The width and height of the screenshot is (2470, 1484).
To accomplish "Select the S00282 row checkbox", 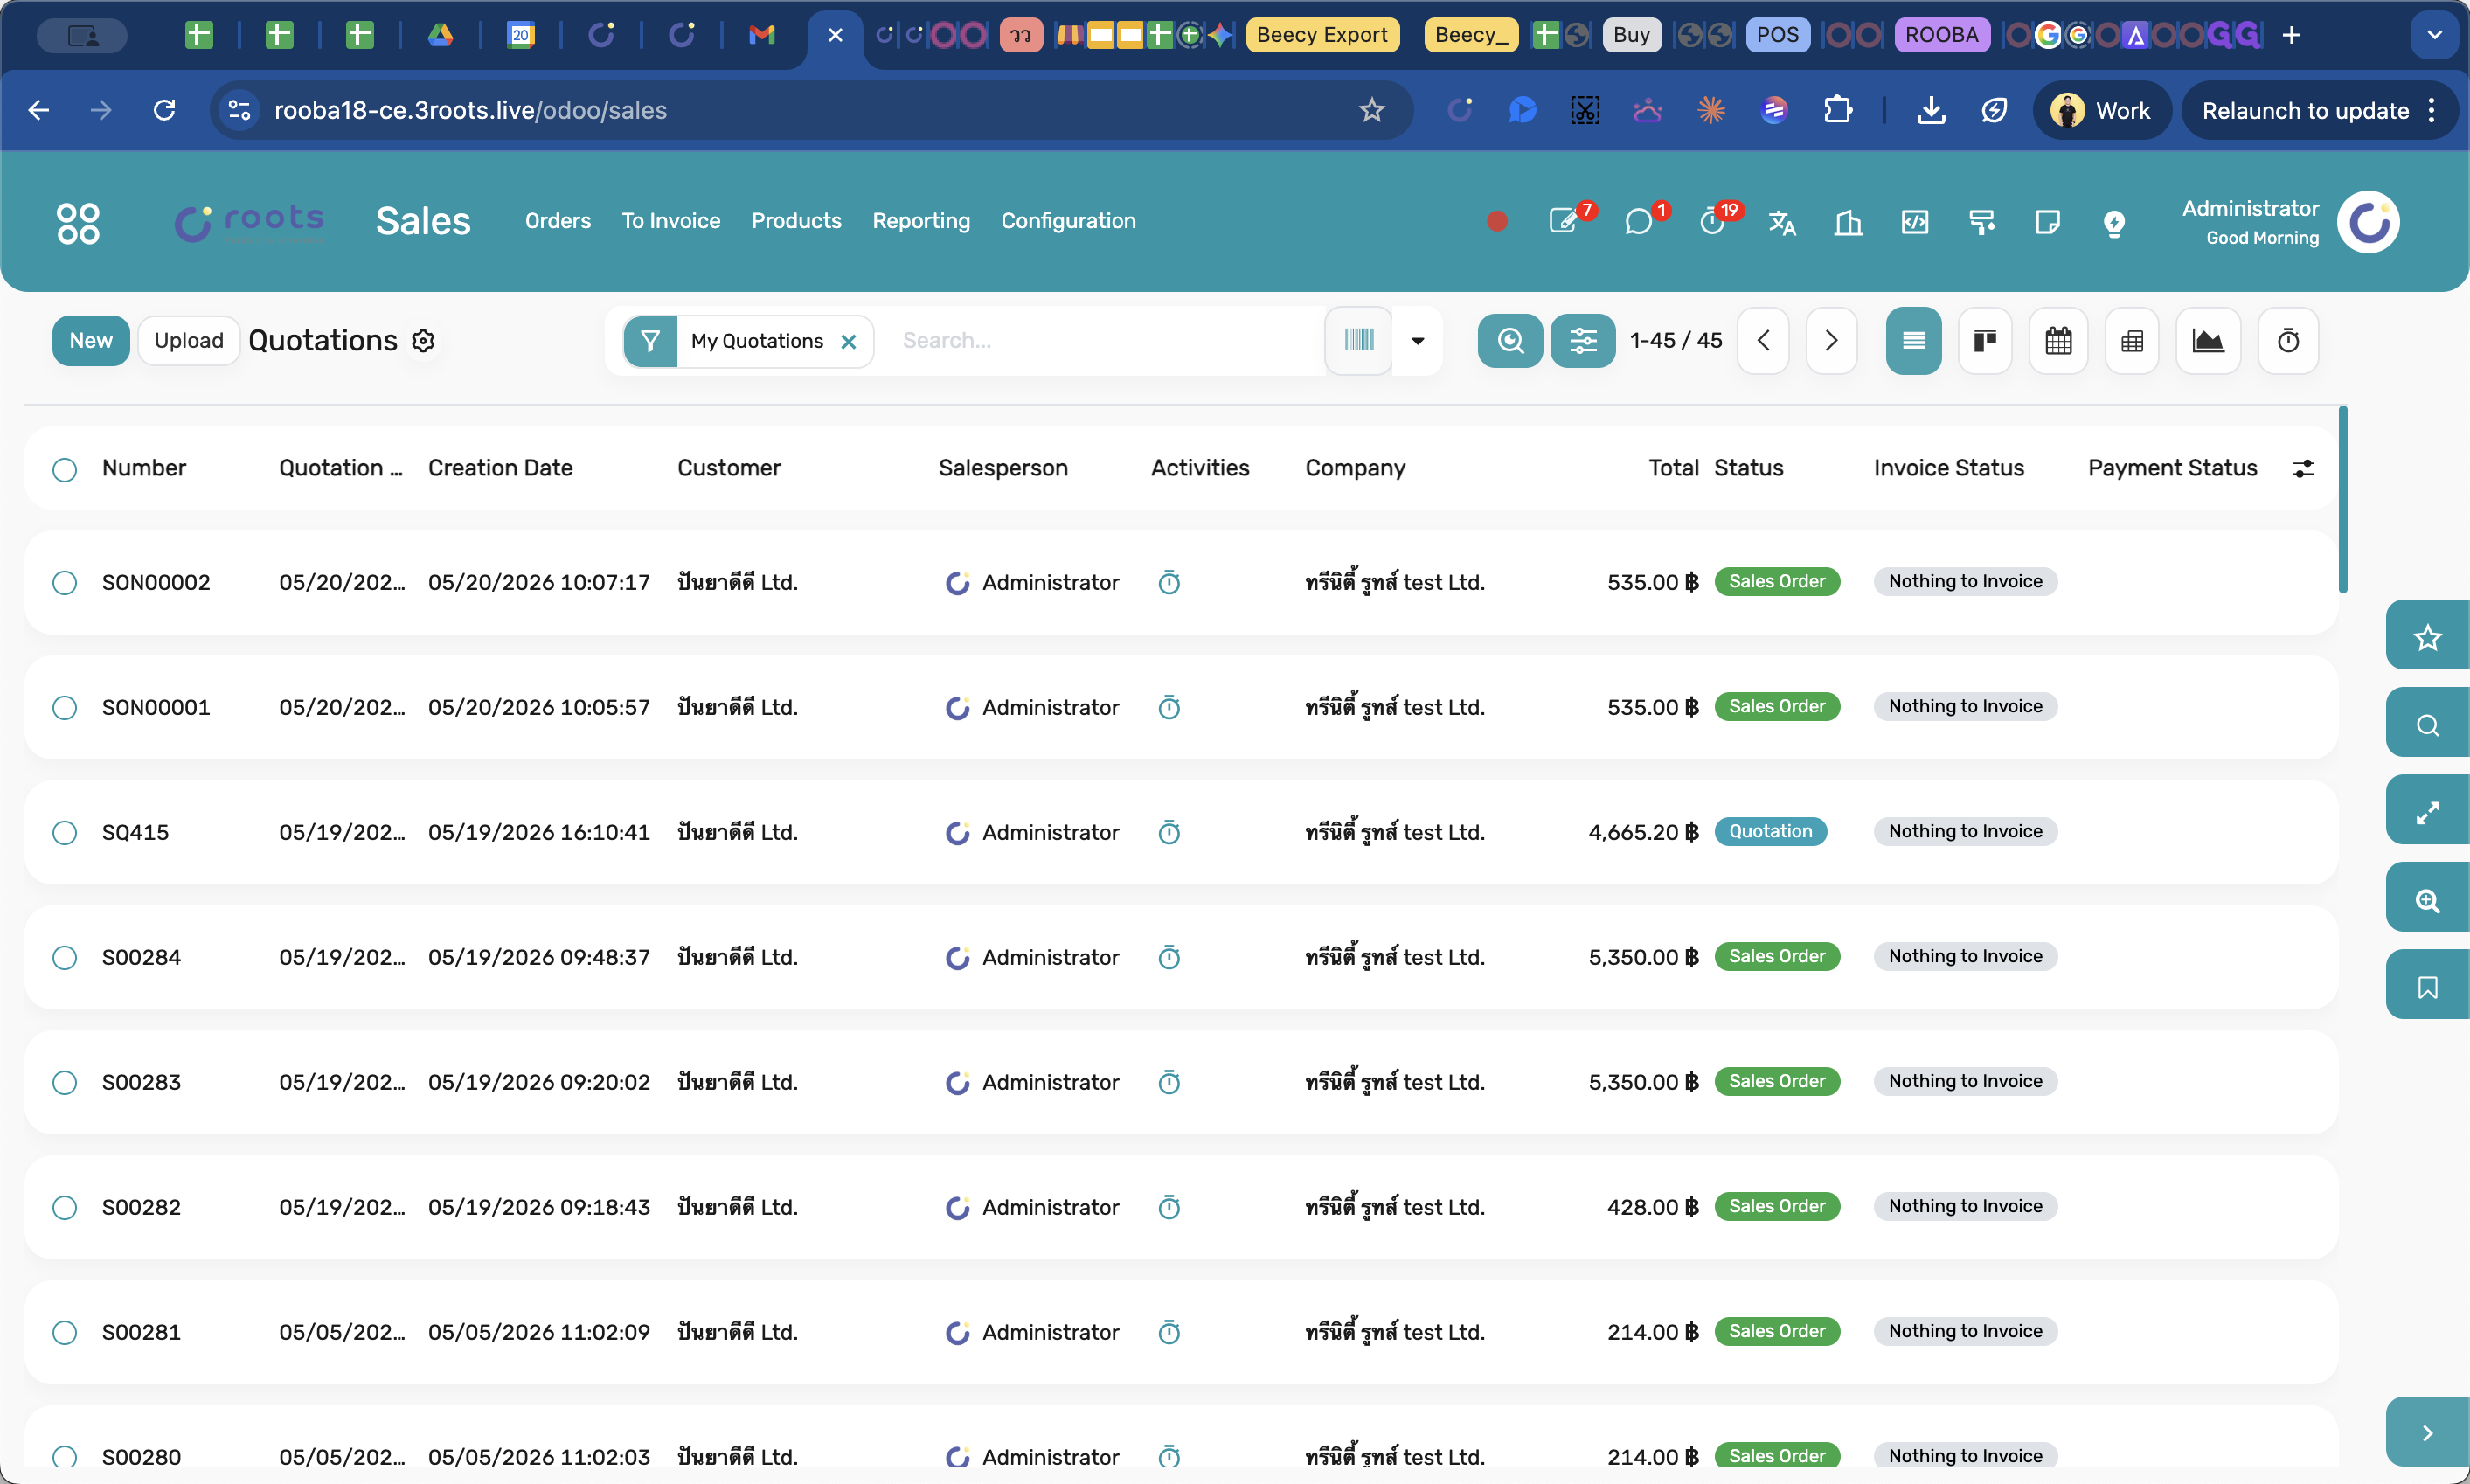I will pos(64,1208).
